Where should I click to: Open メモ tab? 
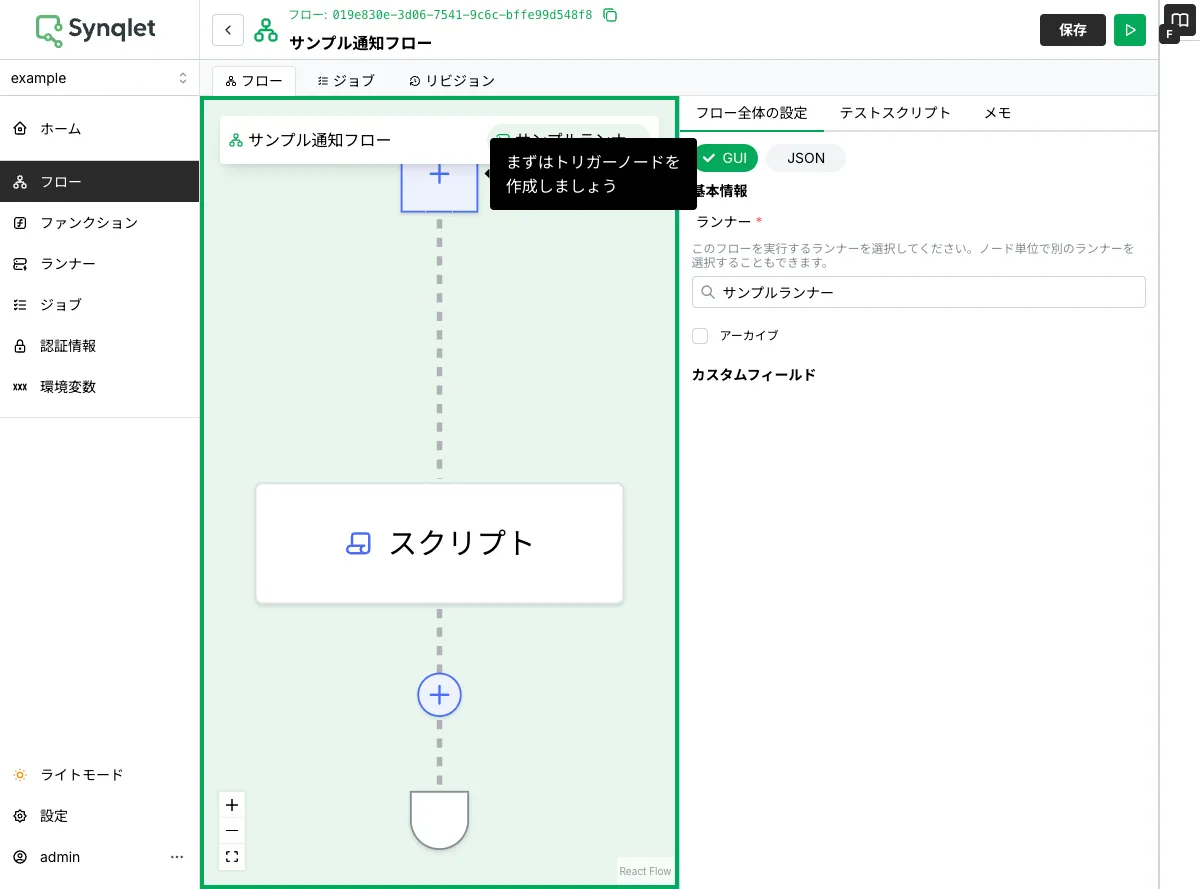(997, 113)
